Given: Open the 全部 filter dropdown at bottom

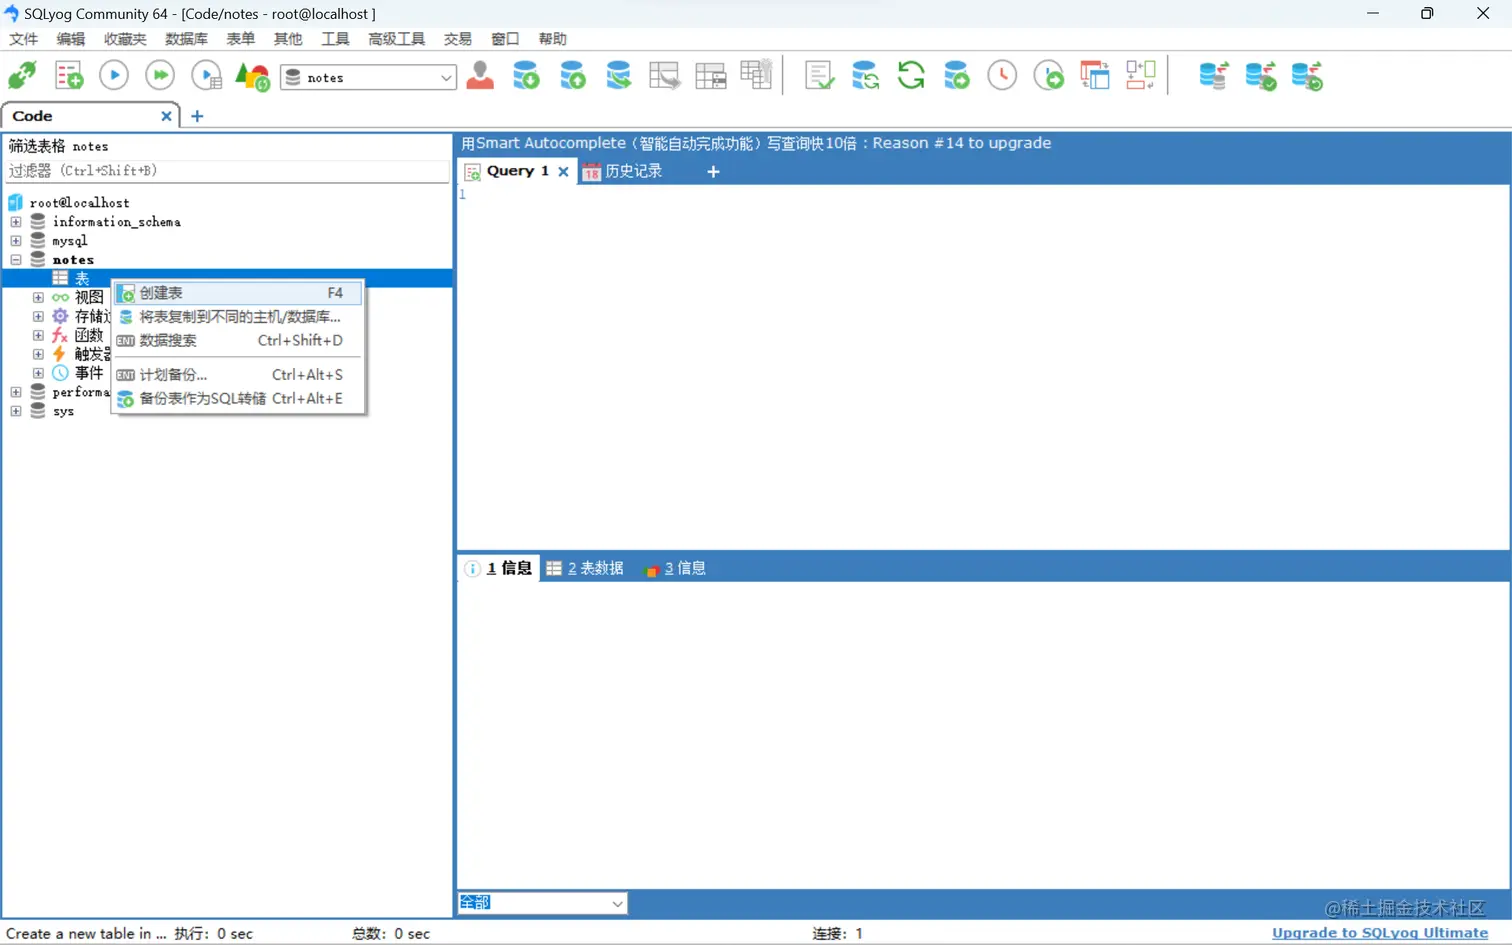Looking at the screenshot, I should click(542, 903).
